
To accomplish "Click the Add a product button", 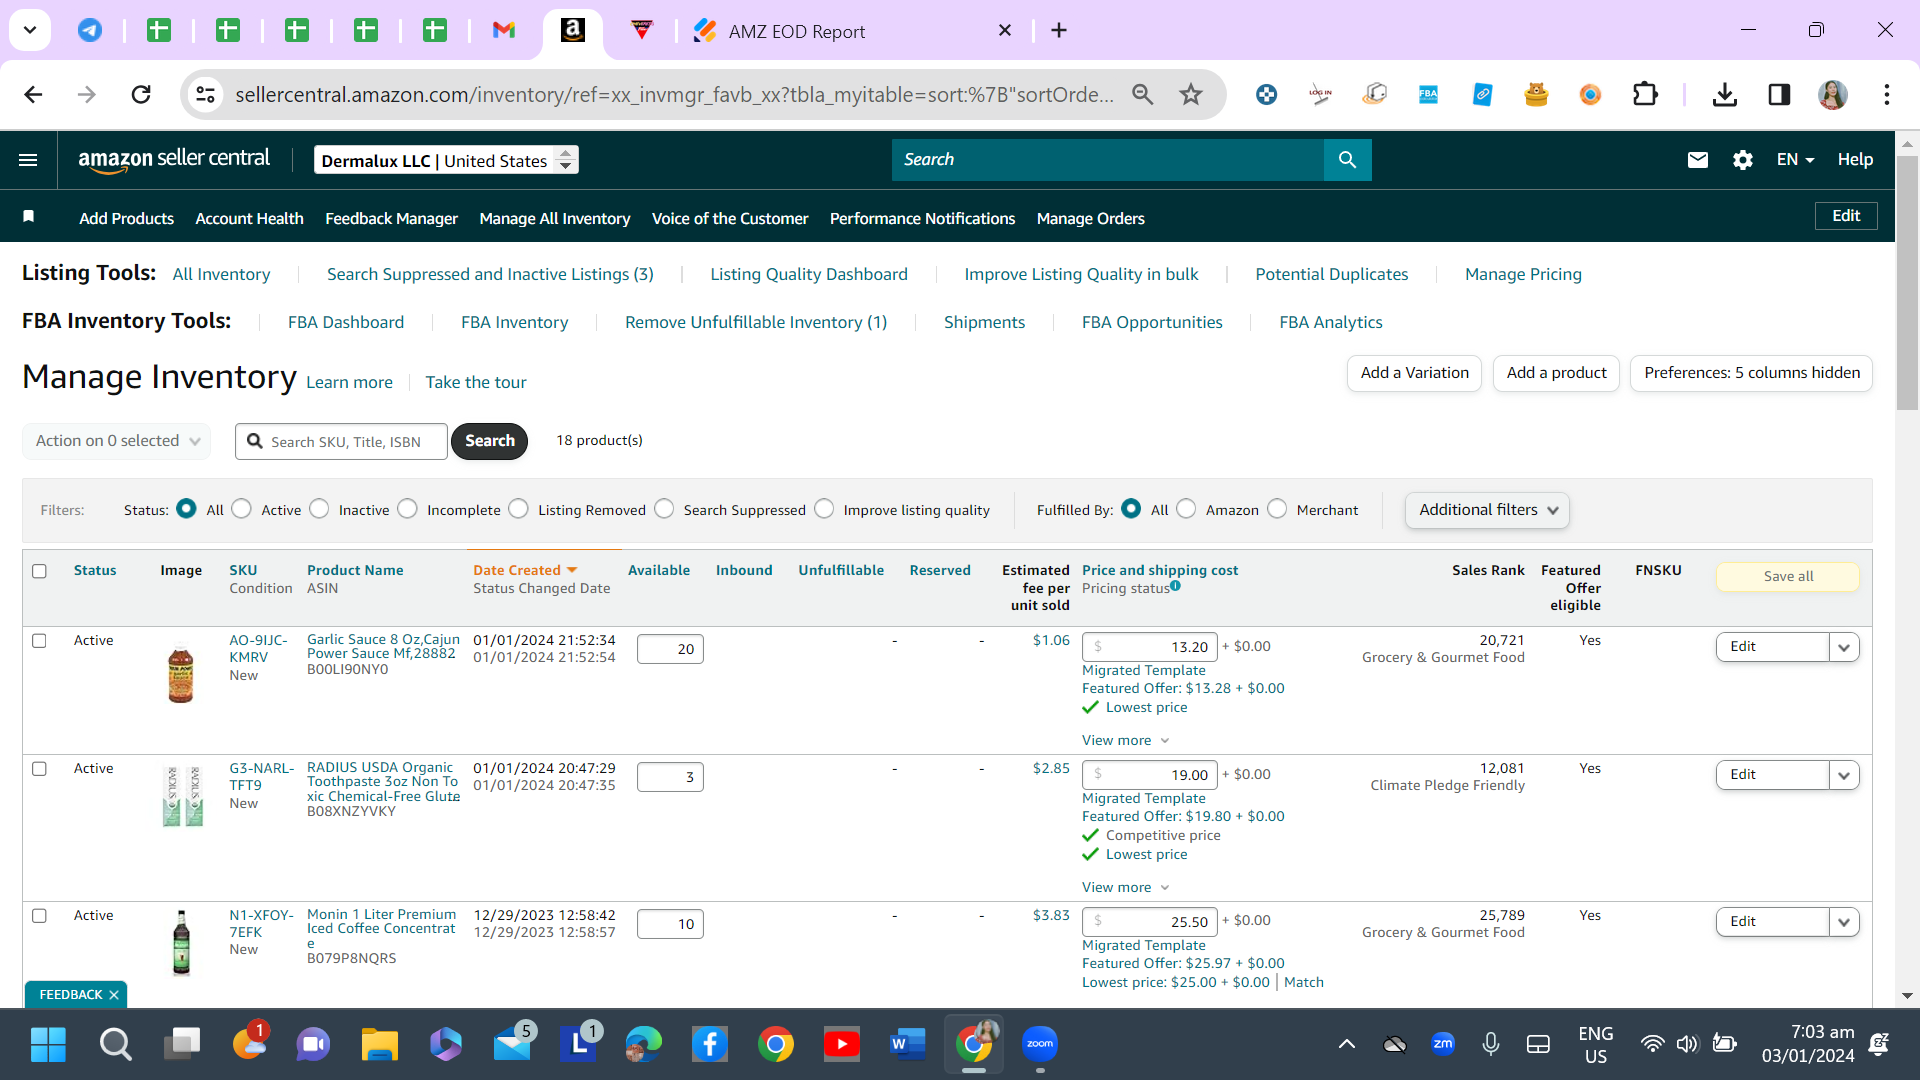I will [x=1556, y=373].
